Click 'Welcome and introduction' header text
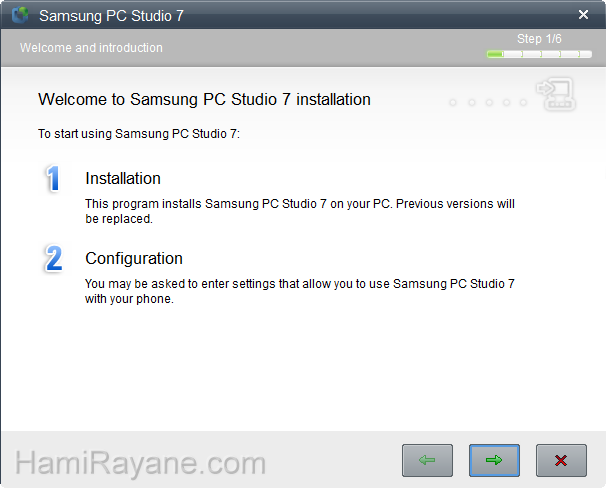Screen dimensions: 606x488 tap(91, 48)
